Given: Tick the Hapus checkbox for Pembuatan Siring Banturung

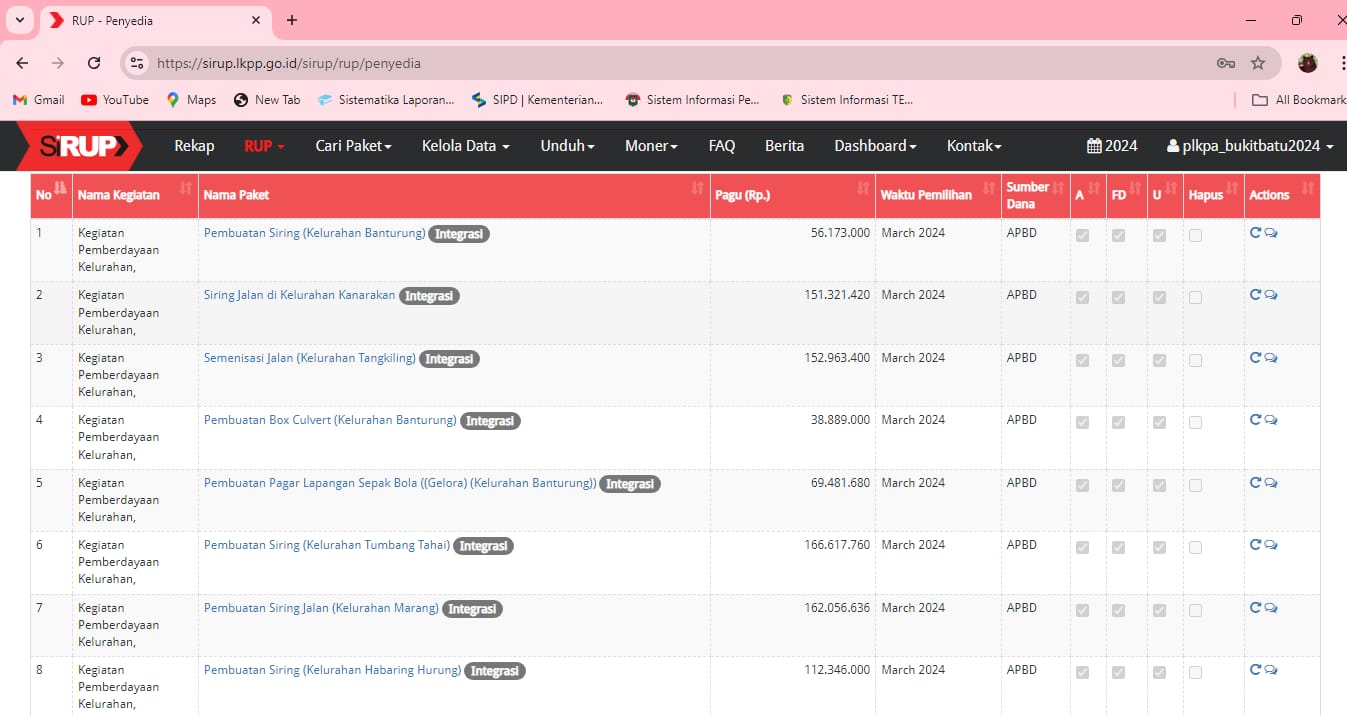Looking at the screenshot, I should [x=1195, y=236].
